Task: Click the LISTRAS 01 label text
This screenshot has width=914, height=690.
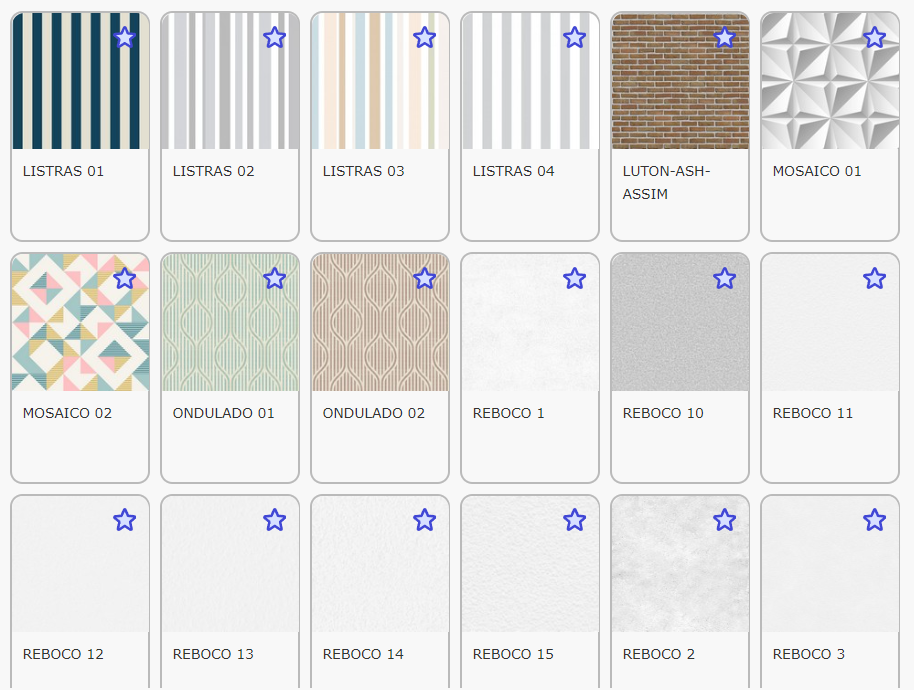Action: [x=63, y=171]
